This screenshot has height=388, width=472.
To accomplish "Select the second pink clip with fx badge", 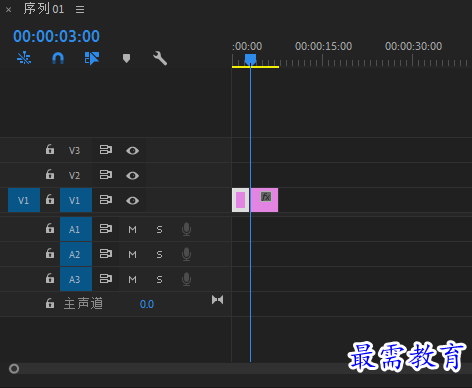I will coord(264,200).
